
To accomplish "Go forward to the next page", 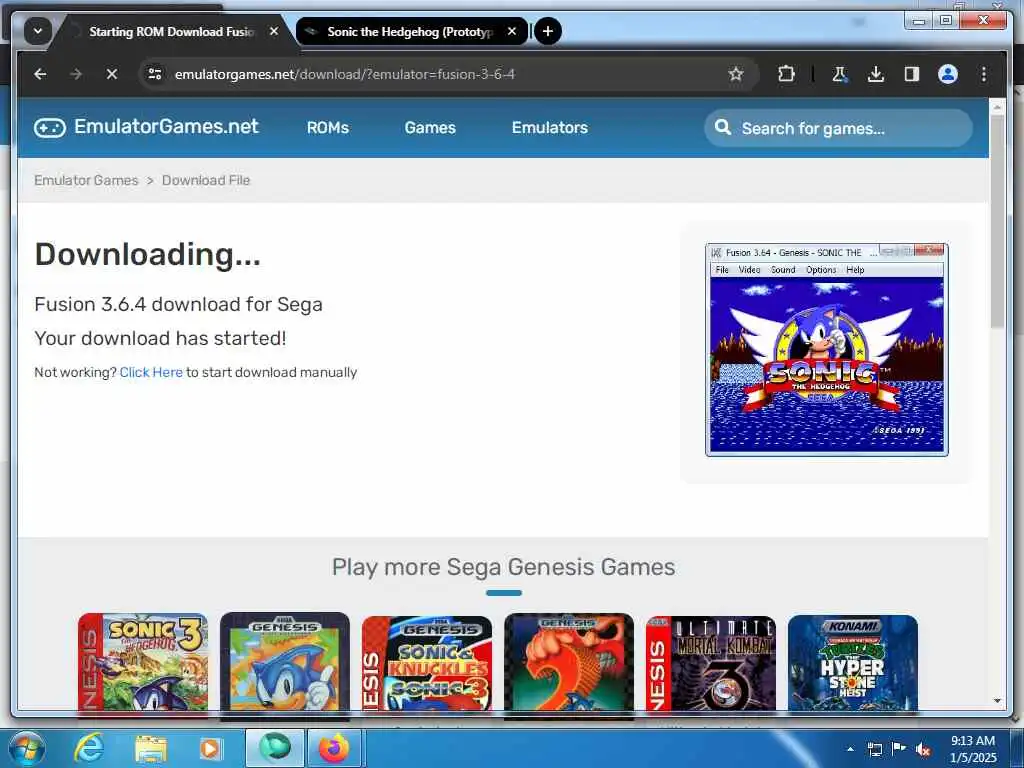I will [x=76, y=74].
